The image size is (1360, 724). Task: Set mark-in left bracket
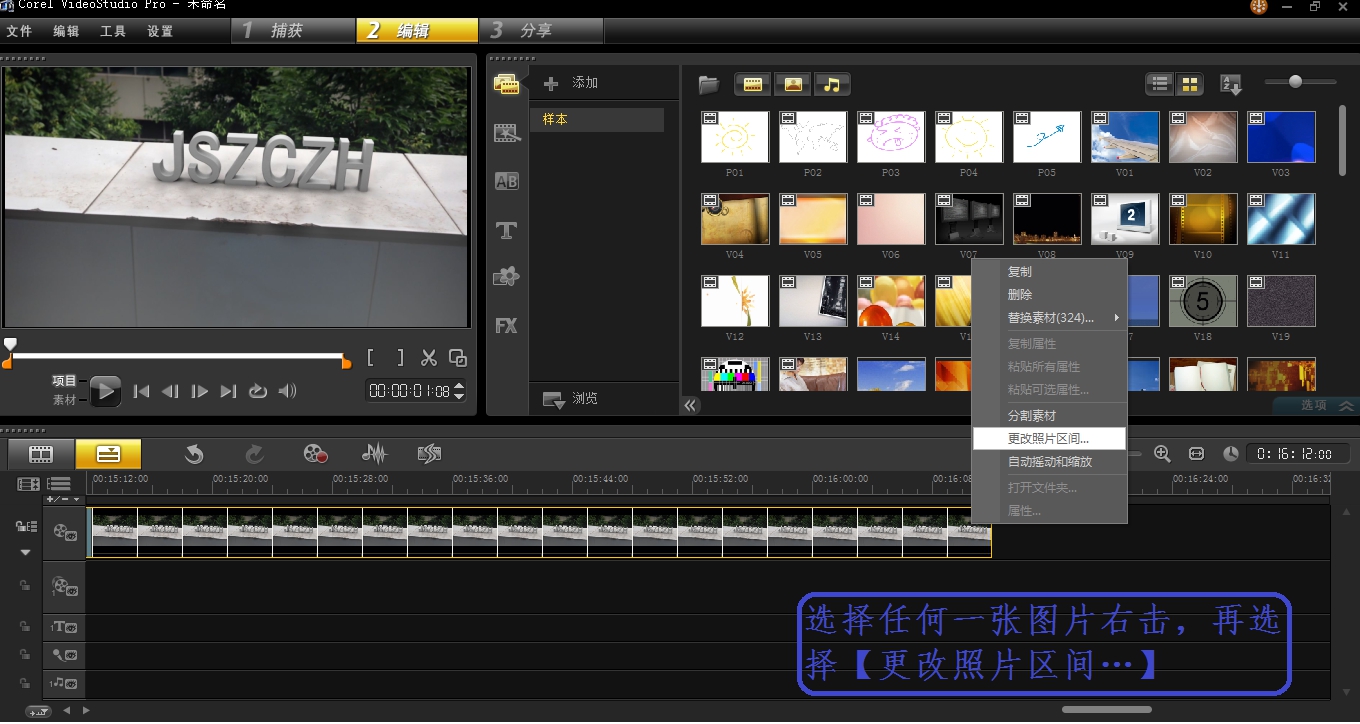click(x=371, y=357)
